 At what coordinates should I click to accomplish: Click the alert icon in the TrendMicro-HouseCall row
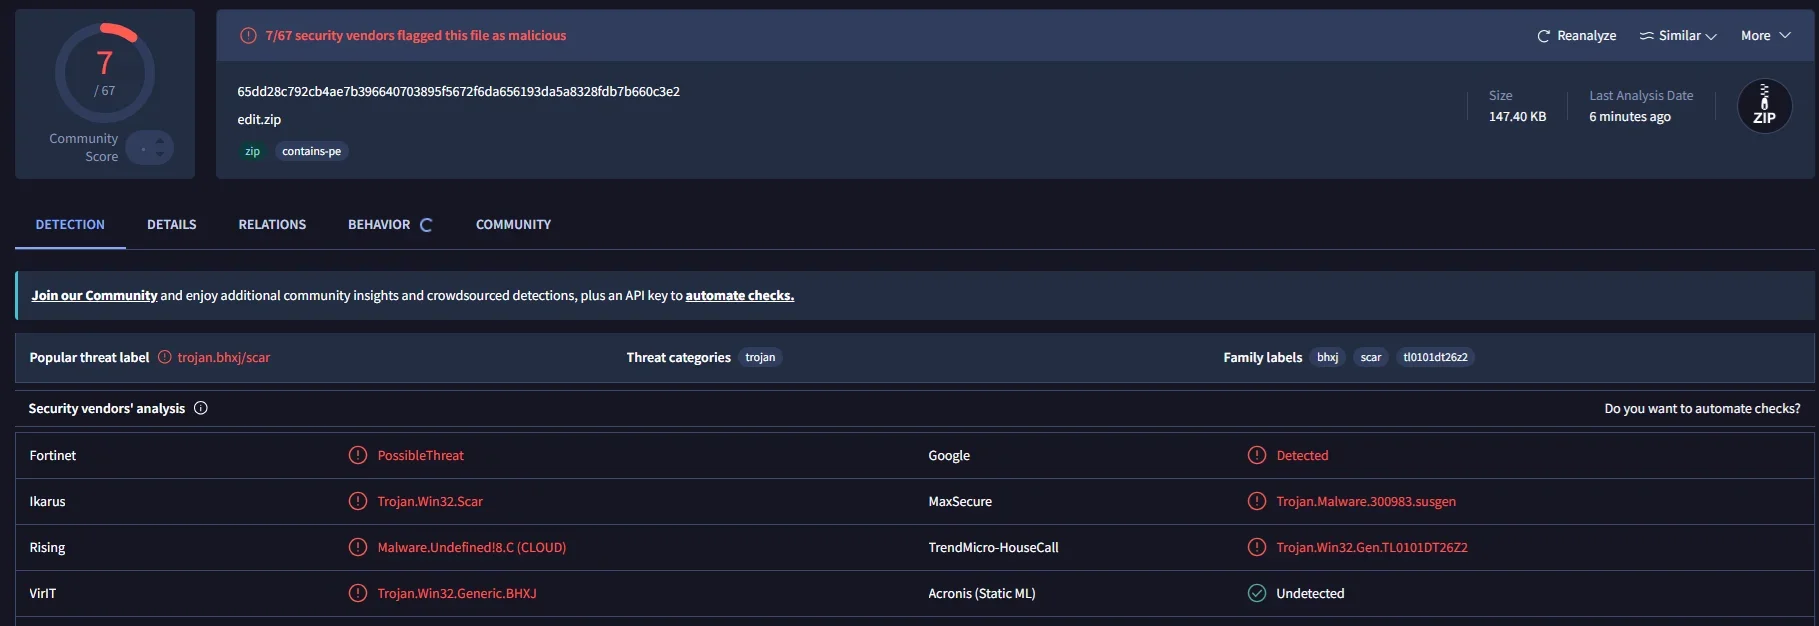click(1257, 547)
